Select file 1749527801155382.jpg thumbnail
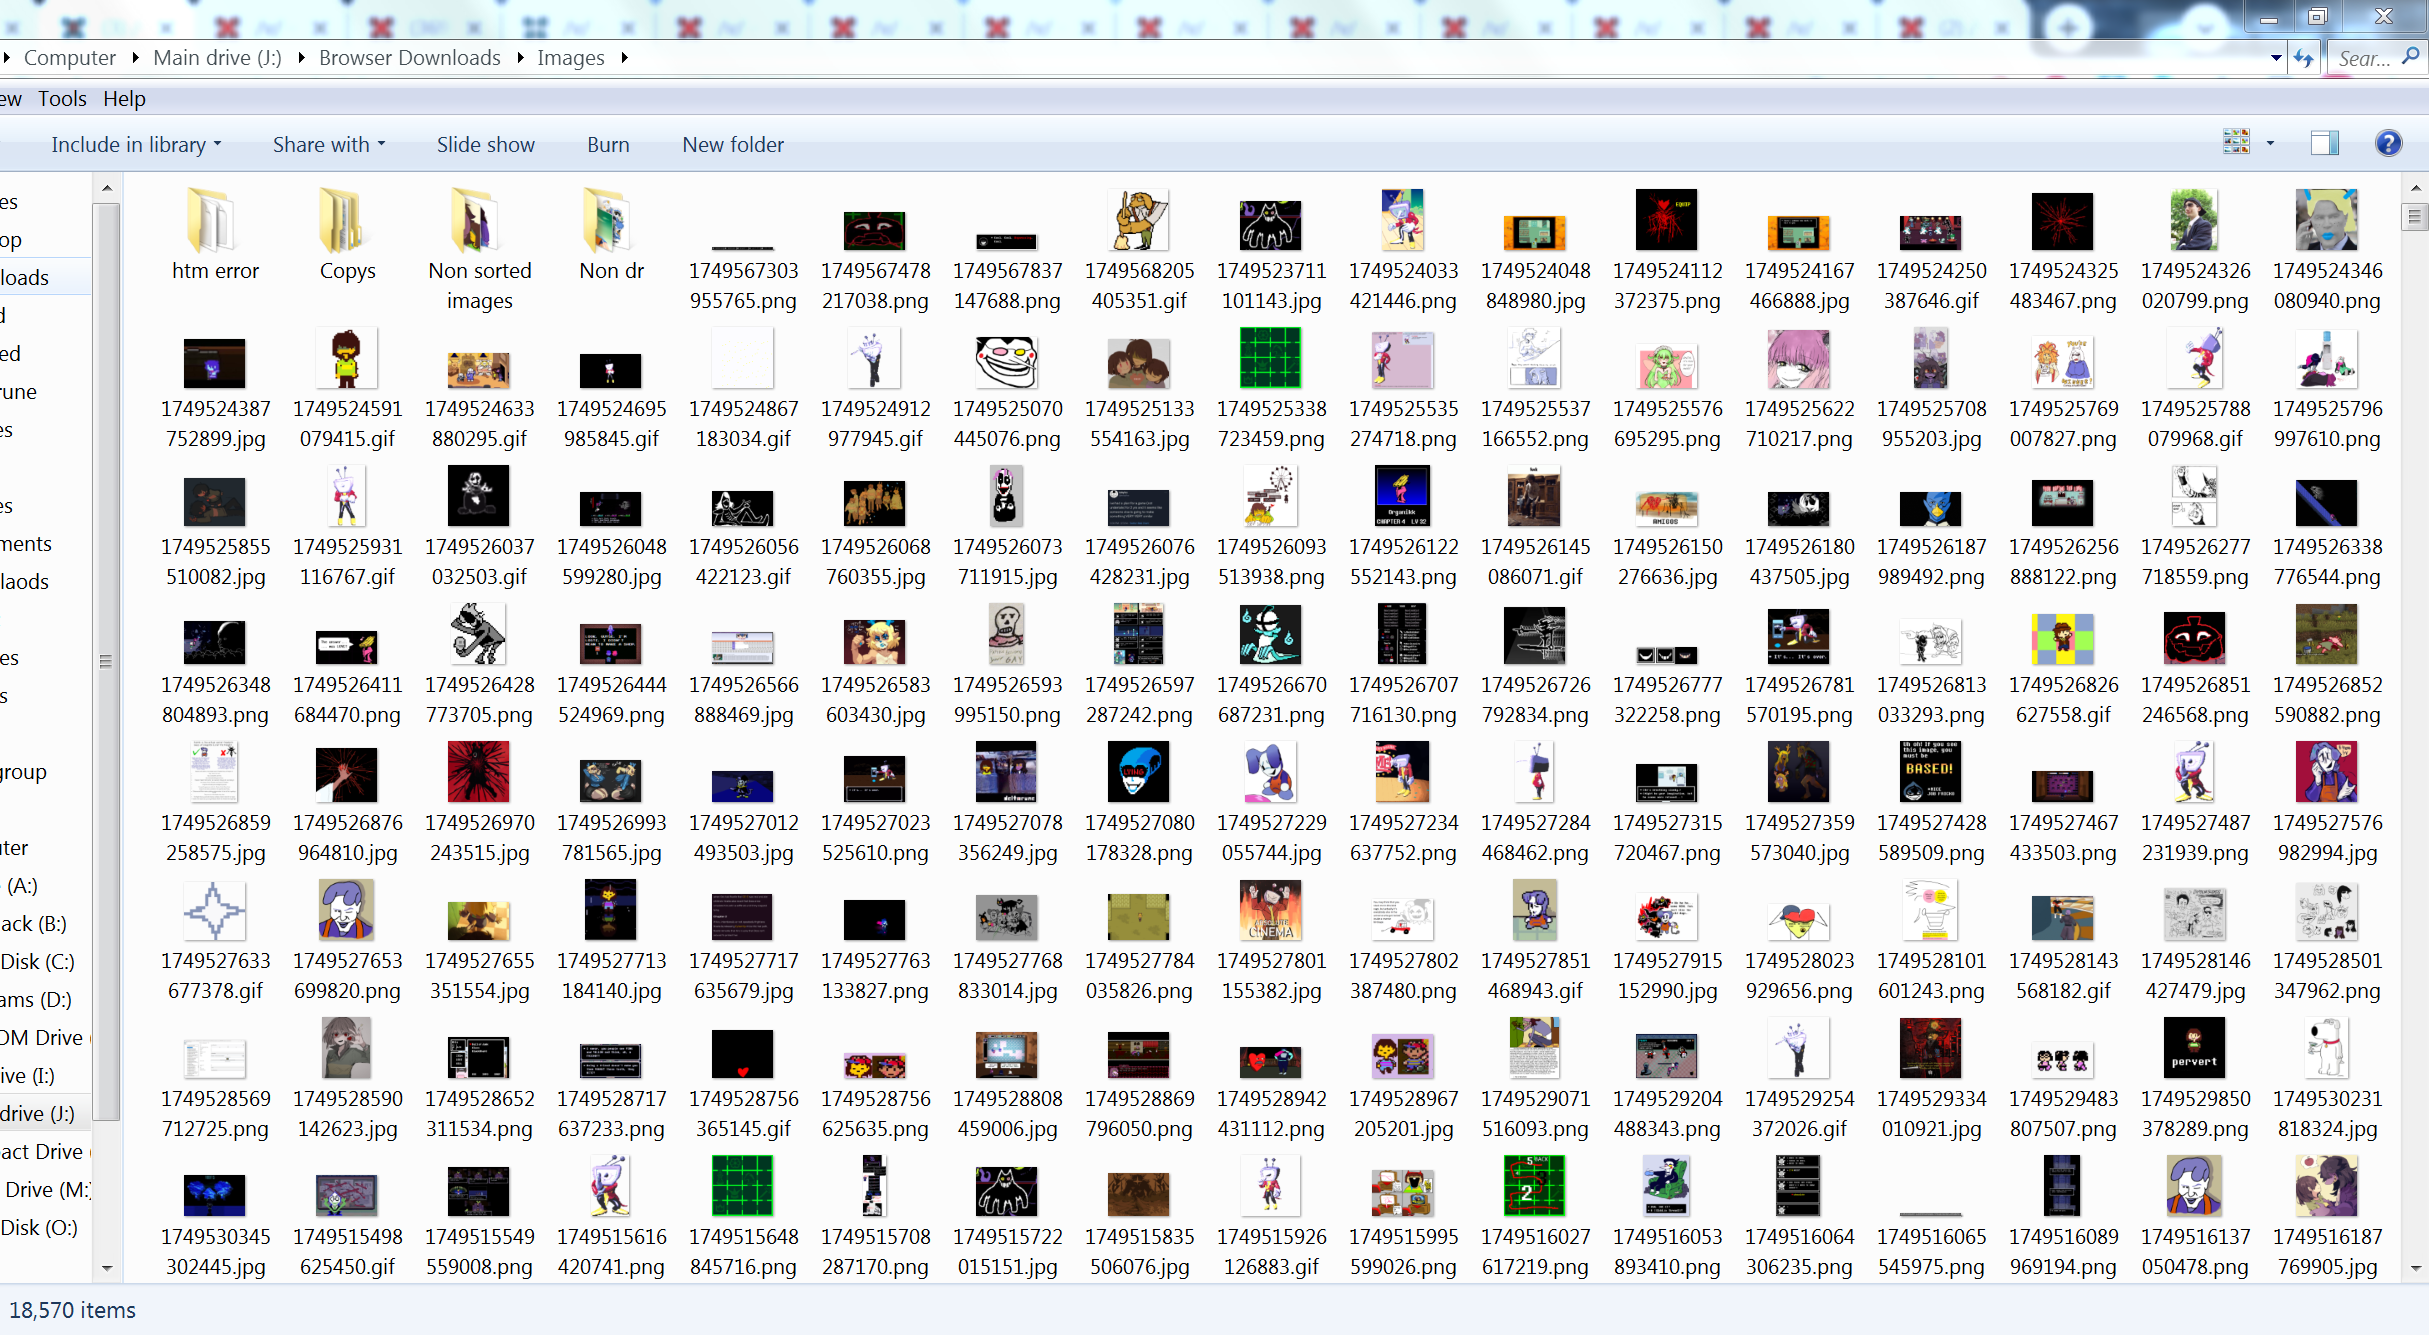2429x1335 pixels. coord(1271,910)
